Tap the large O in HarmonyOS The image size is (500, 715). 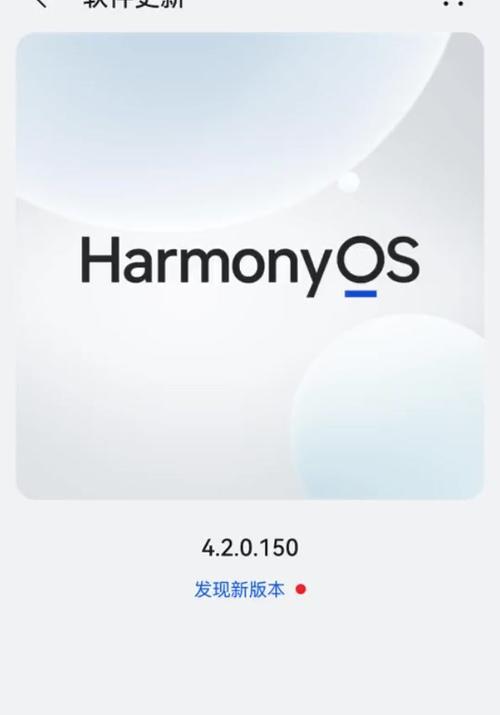(360, 260)
